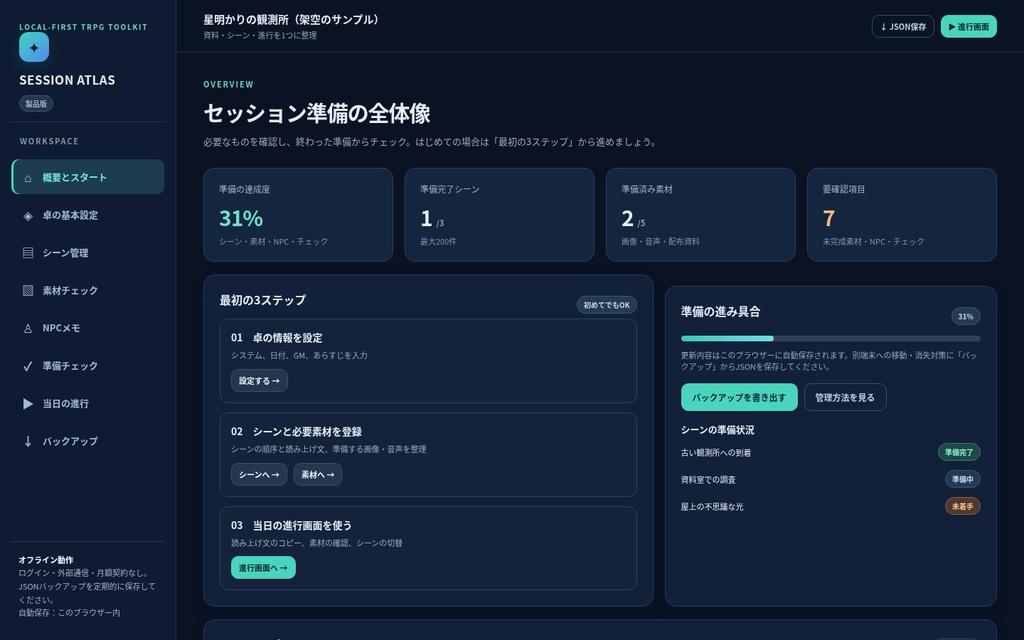The height and width of the screenshot is (640, 1024).
Task: Click the scene row 屋上の不思議な光
Action: [831, 506]
